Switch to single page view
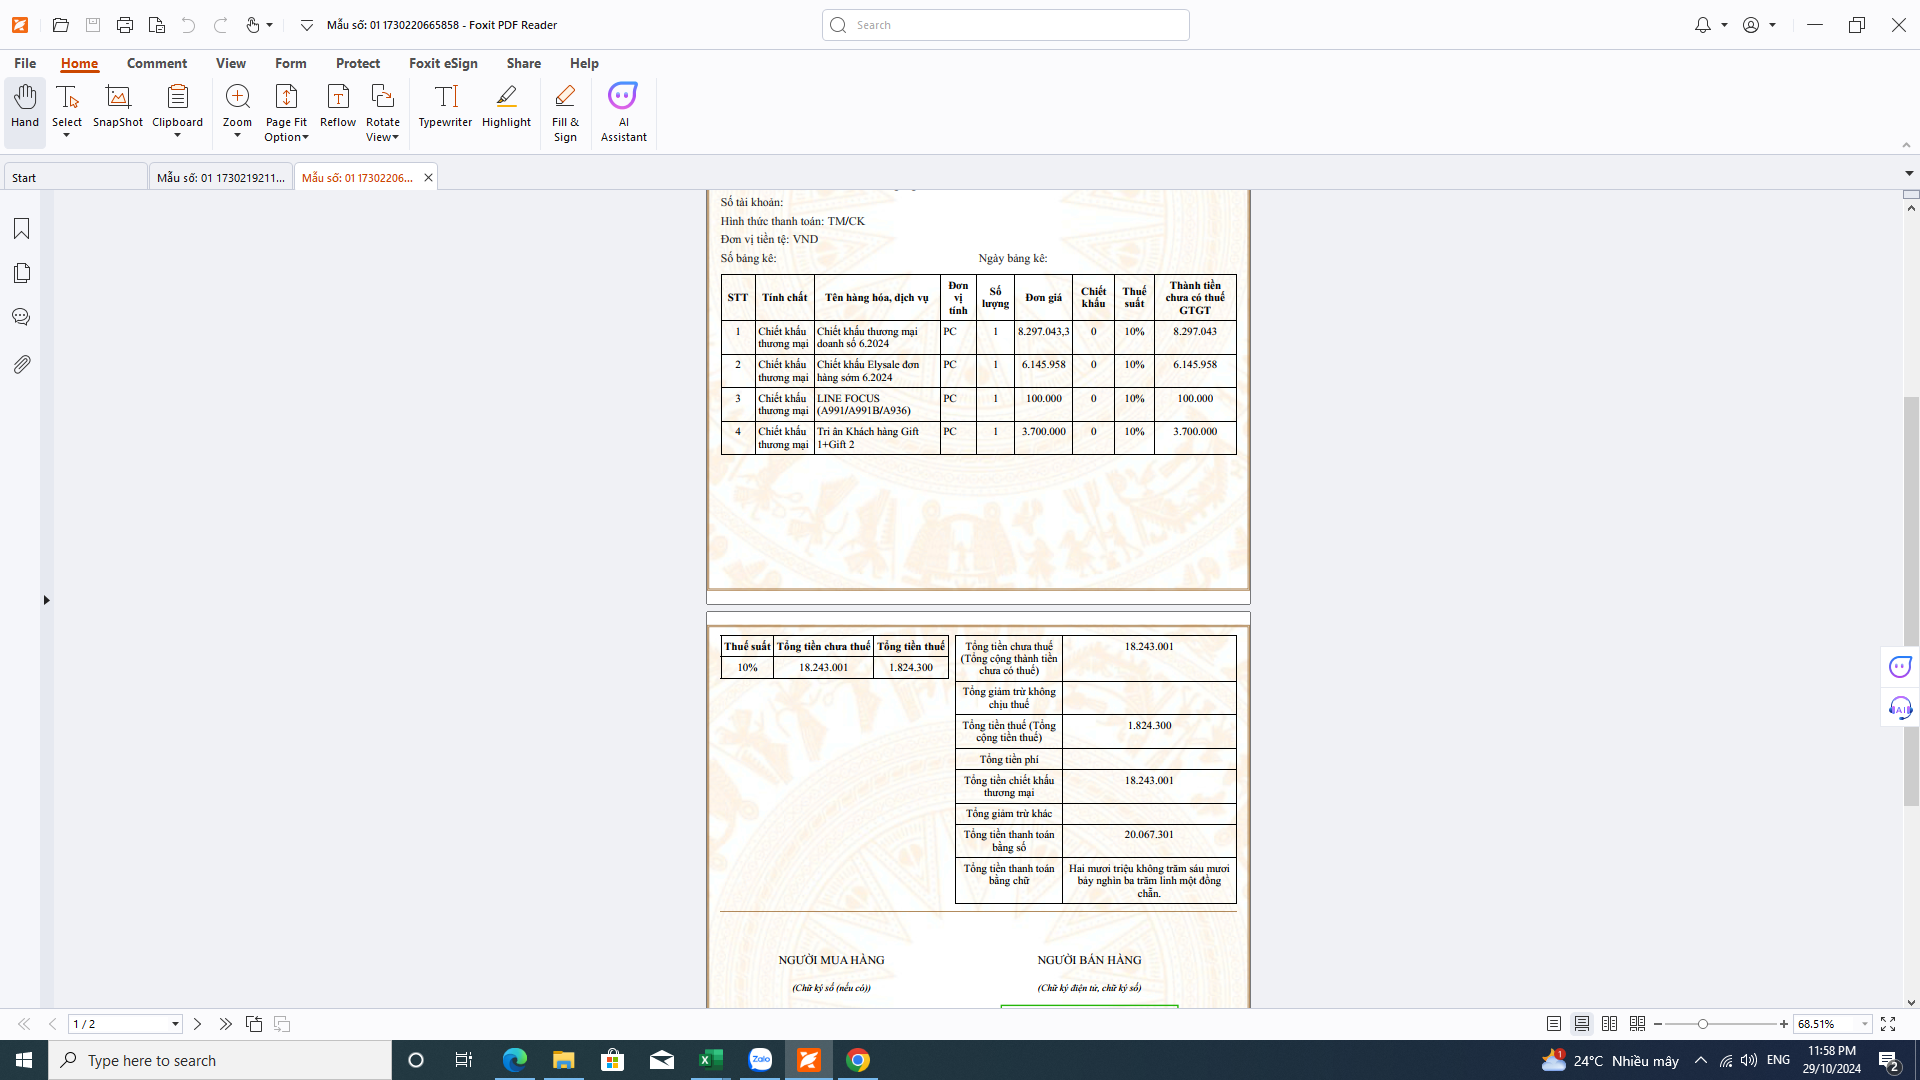The height and width of the screenshot is (1080, 1920). [1553, 1024]
